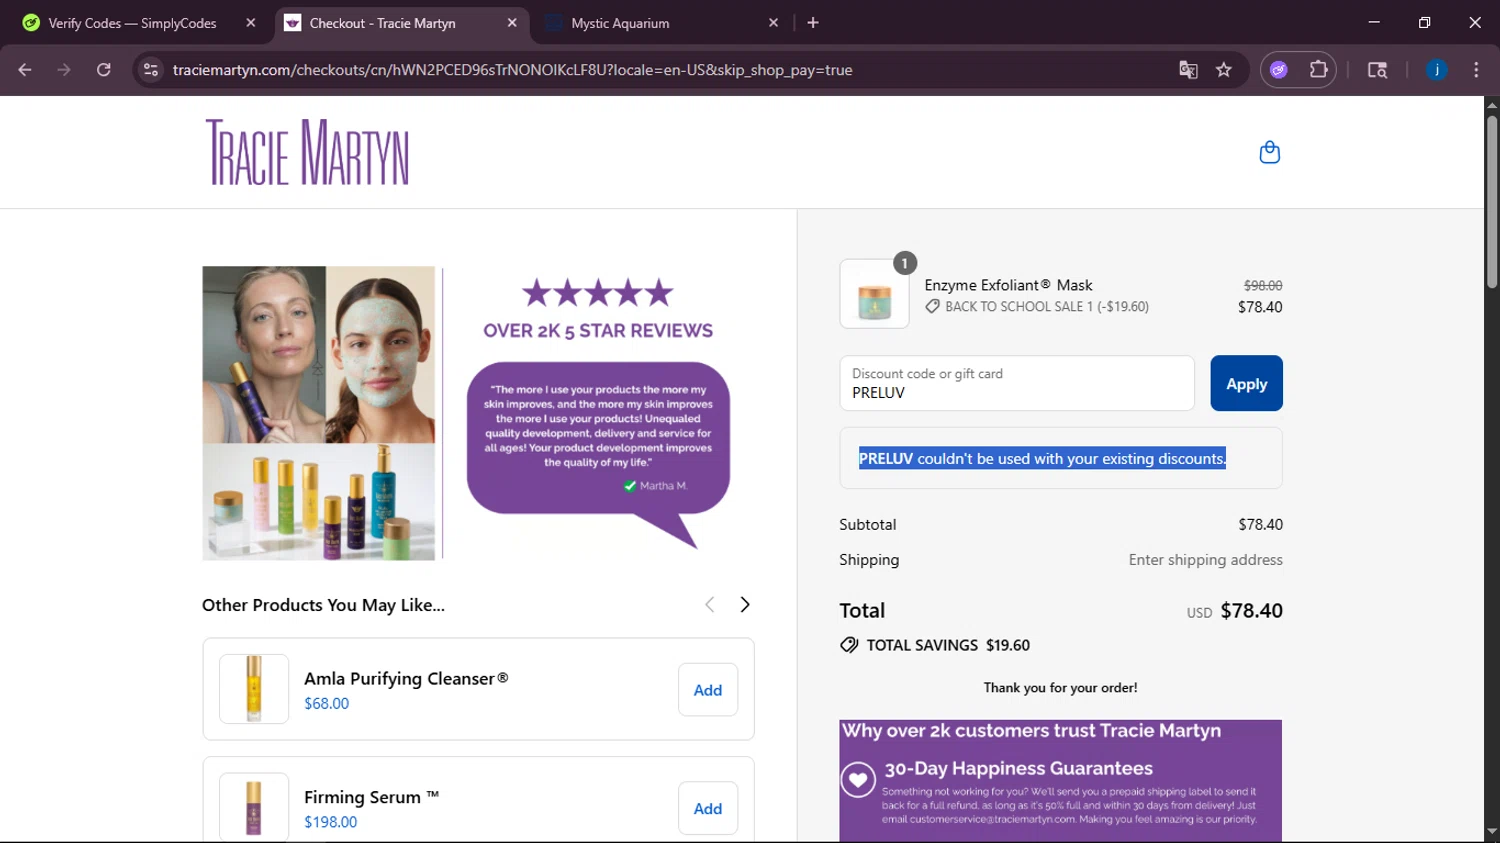Select the Checkout - Tracie Martyn tab

(x=382, y=23)
